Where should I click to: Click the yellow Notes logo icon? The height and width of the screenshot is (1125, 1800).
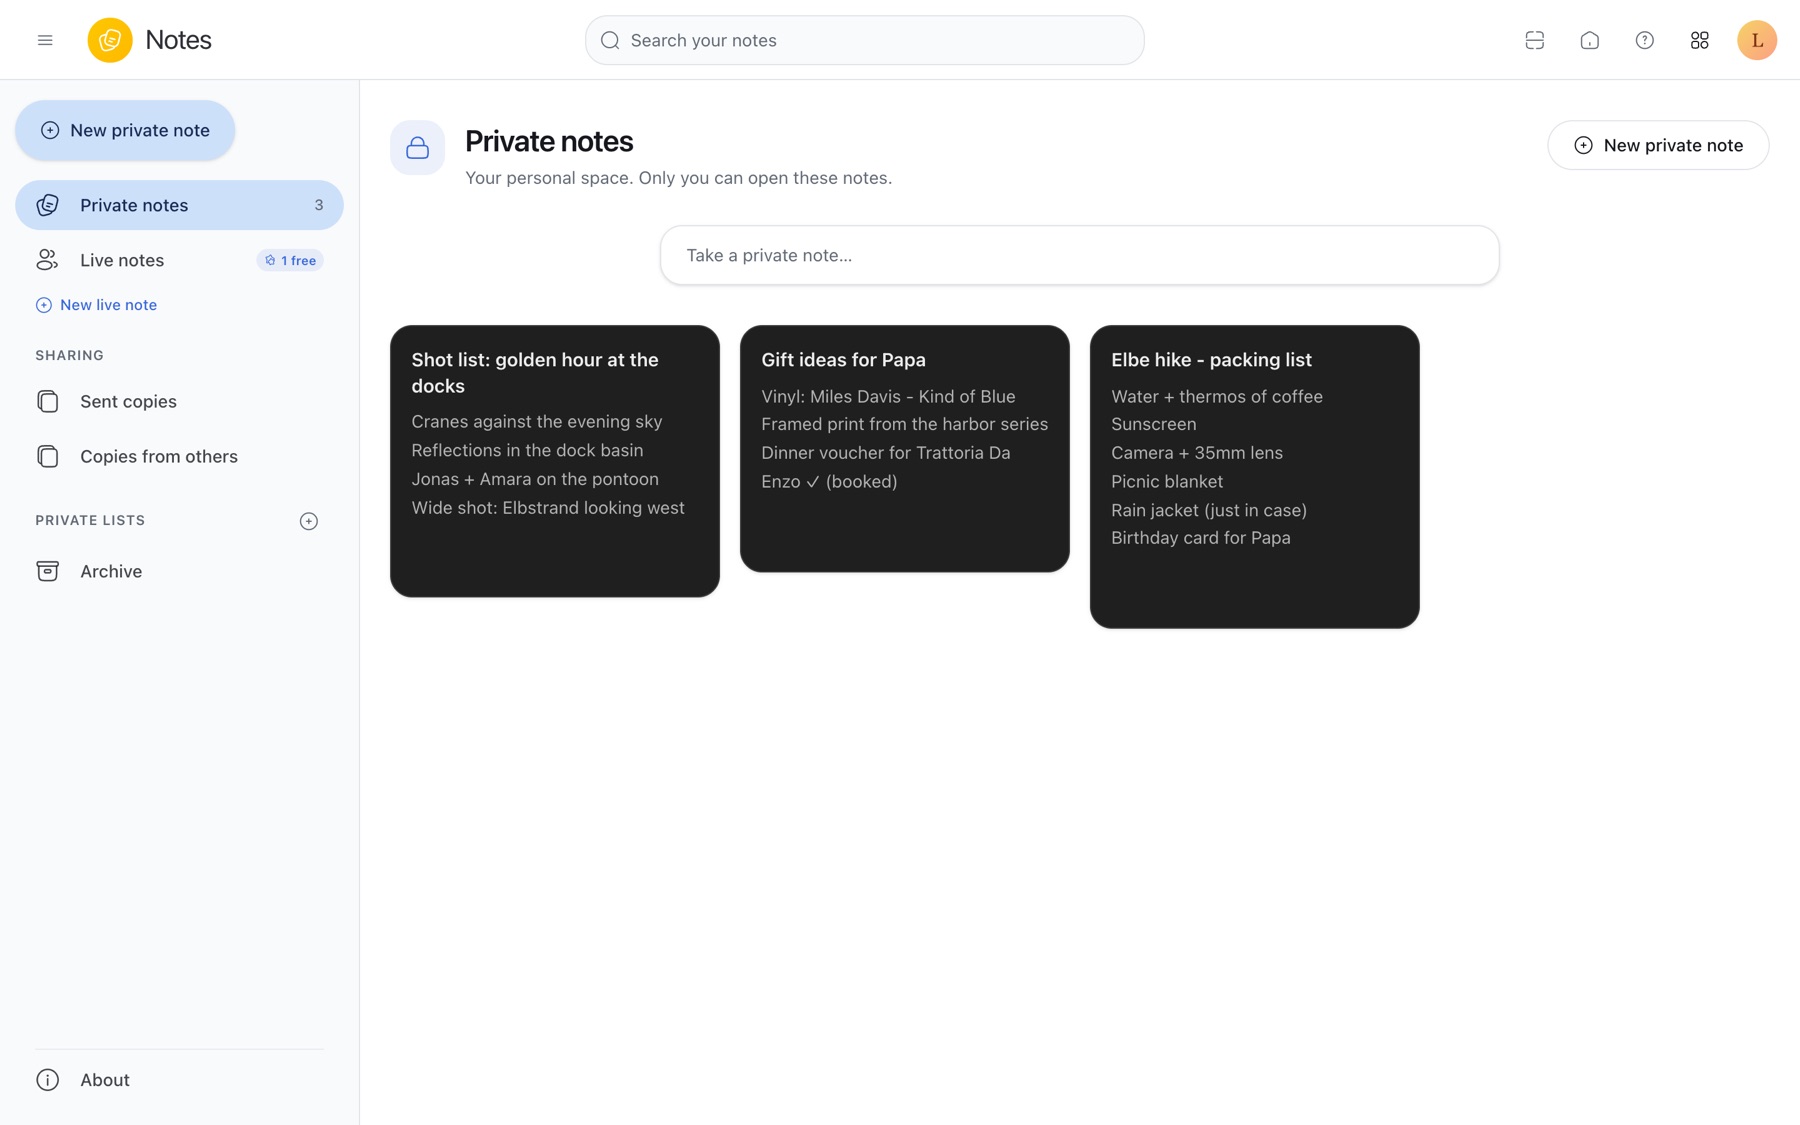110,40
